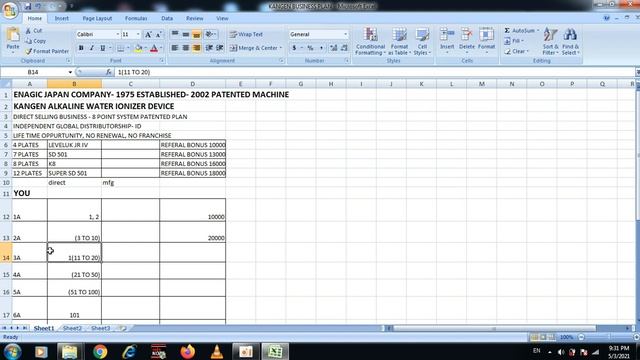Click the formula bar text 1(11 TO 20)
This screenshot has height=360, width=640.
coord(134,72)
